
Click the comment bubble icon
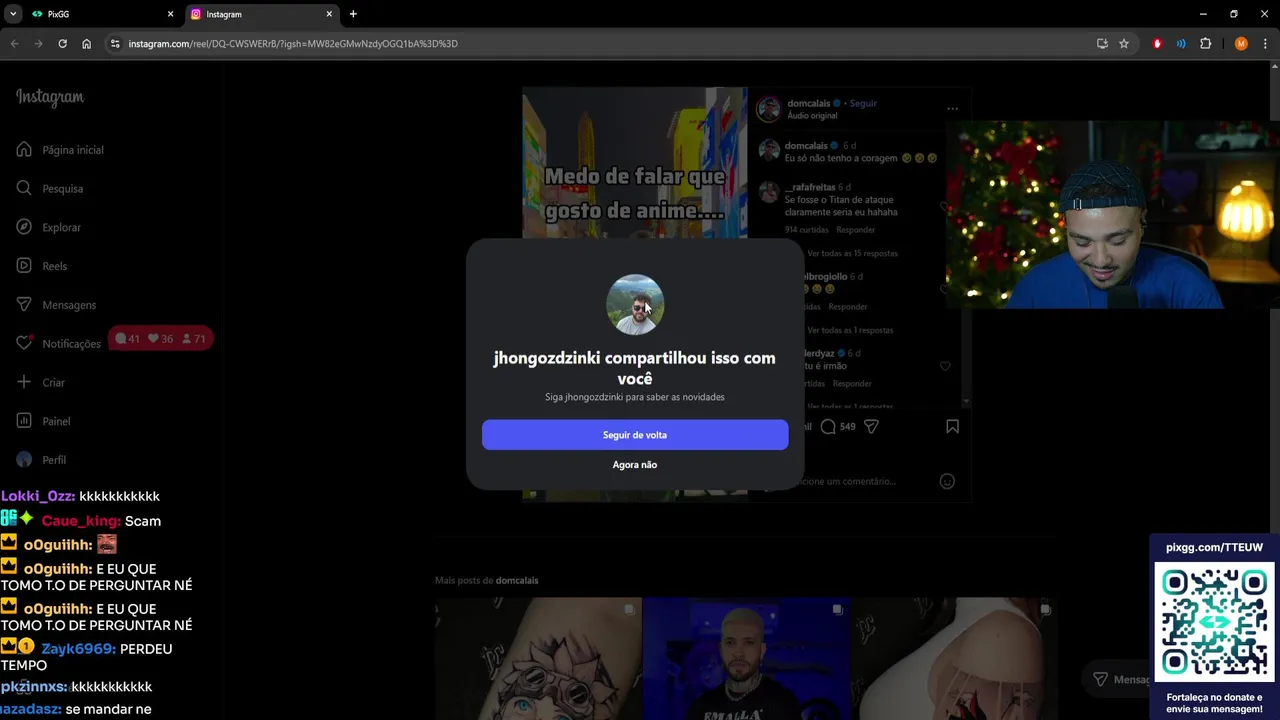828,426
